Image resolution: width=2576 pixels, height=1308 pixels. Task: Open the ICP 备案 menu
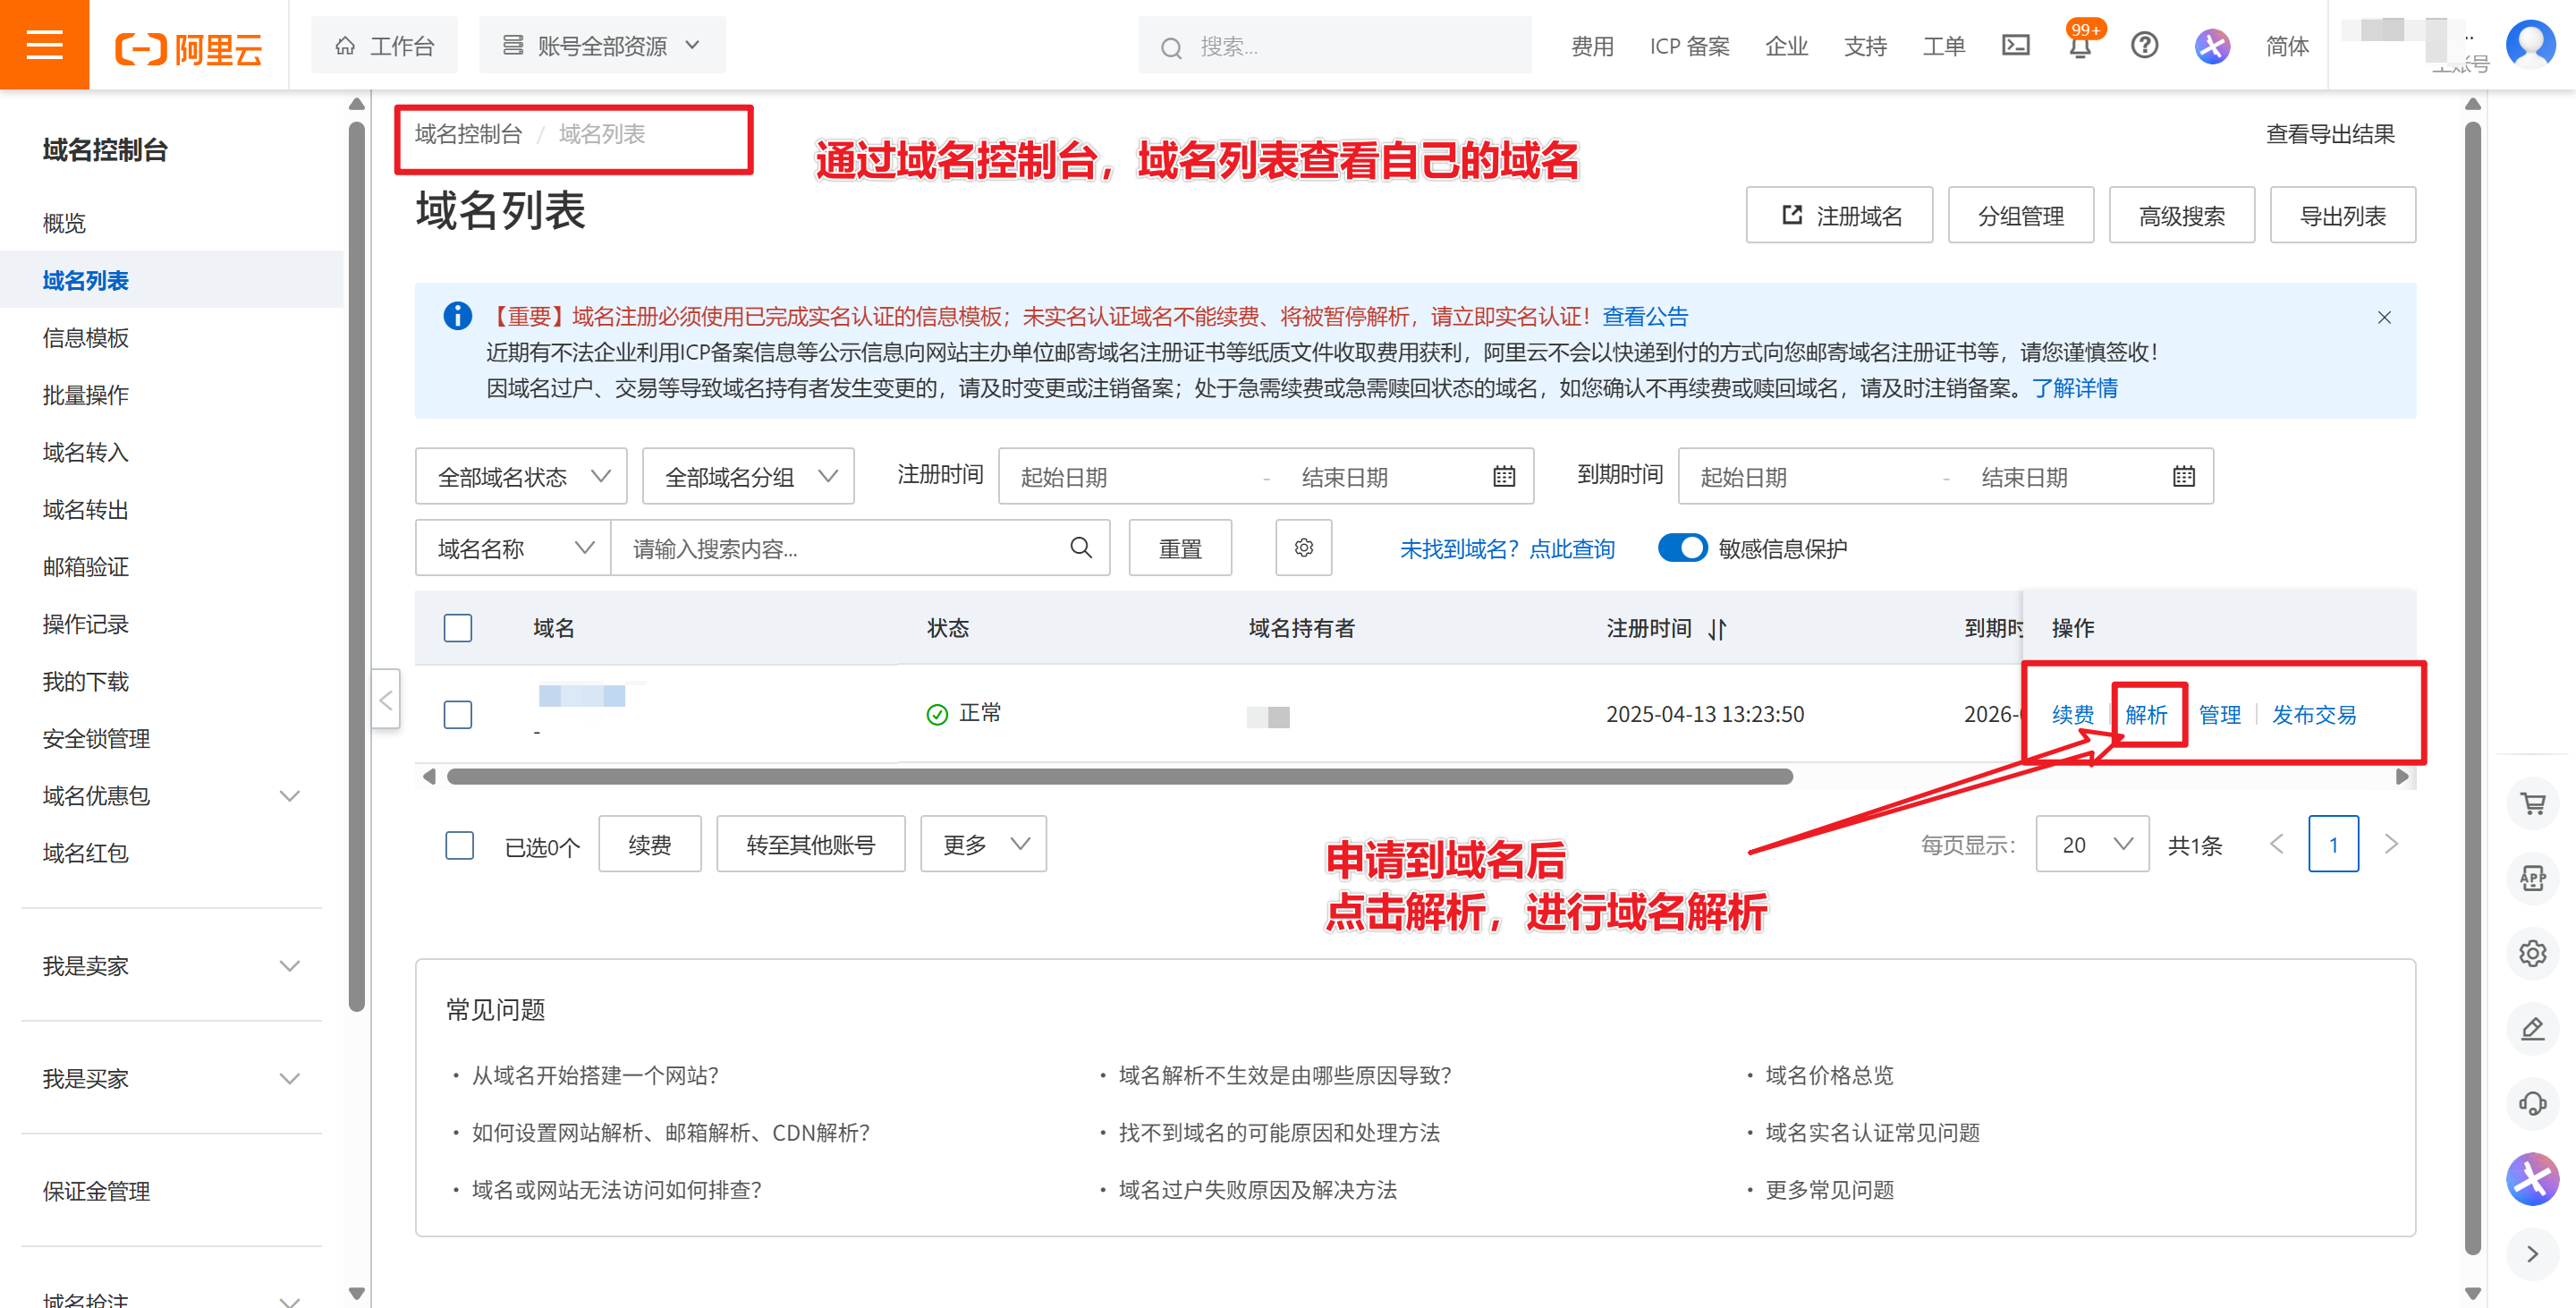pyautogui.click(x=1689, y=46)
